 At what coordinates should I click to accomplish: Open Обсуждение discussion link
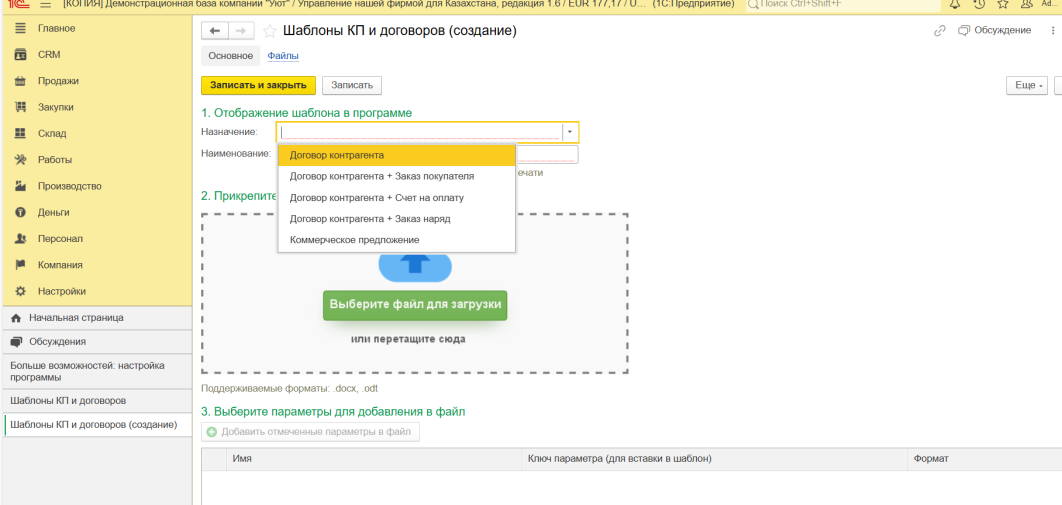[994, 31]
